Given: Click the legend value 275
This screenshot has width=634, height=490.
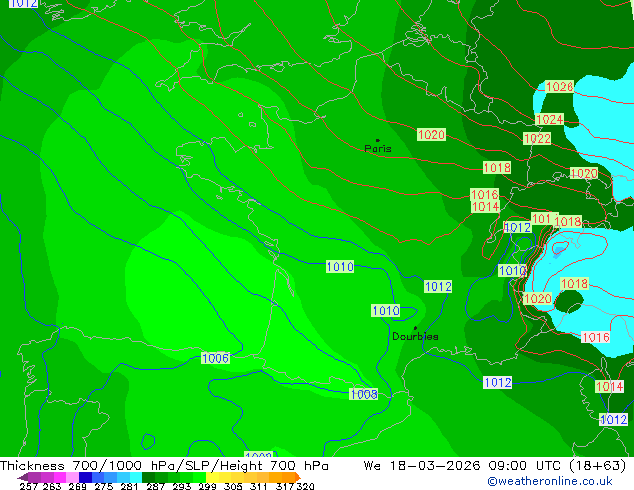Looking at the screenshot, I should 104,486.
